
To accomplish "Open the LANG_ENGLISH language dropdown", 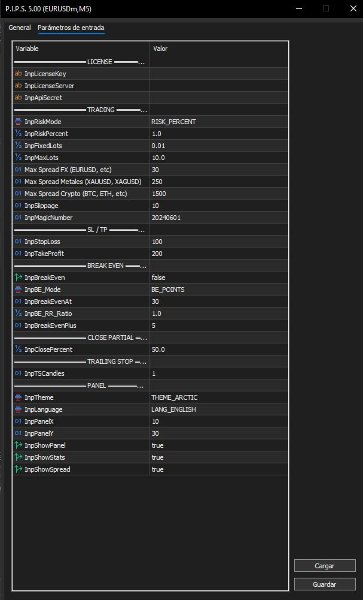I will tap(218, 409).
